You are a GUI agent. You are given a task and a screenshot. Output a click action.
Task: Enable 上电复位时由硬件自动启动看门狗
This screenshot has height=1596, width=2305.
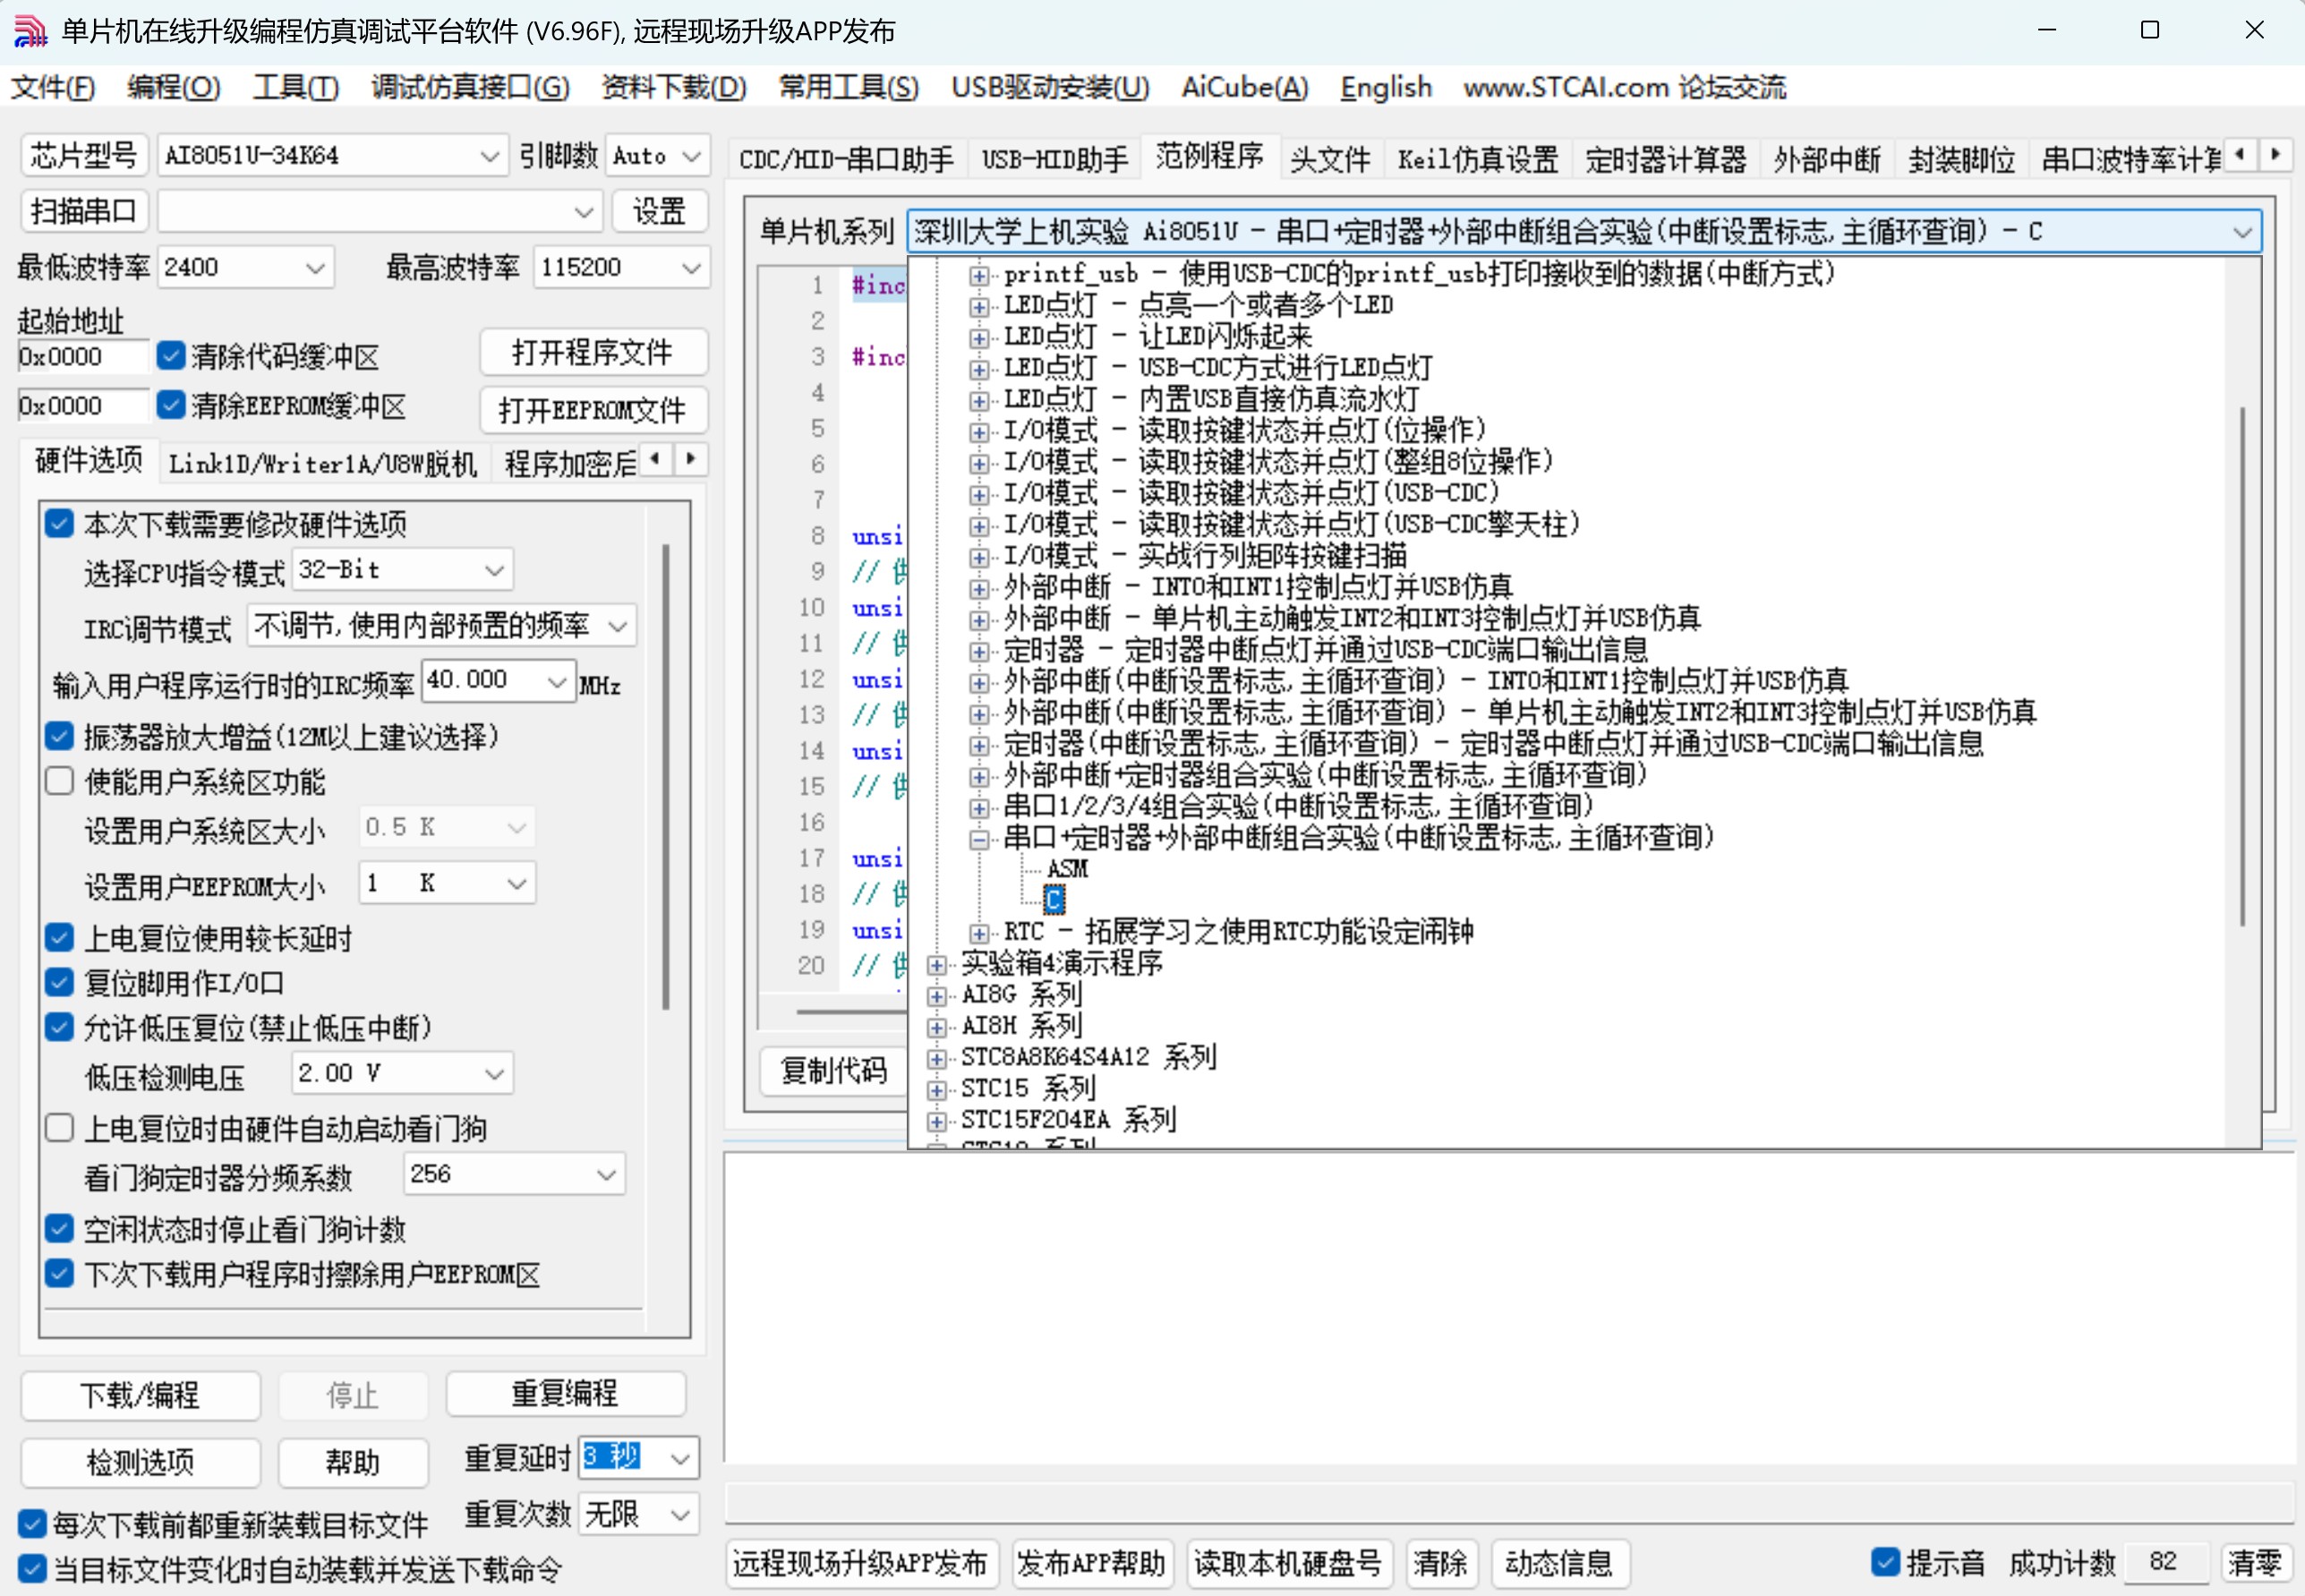pos(59,1127)
